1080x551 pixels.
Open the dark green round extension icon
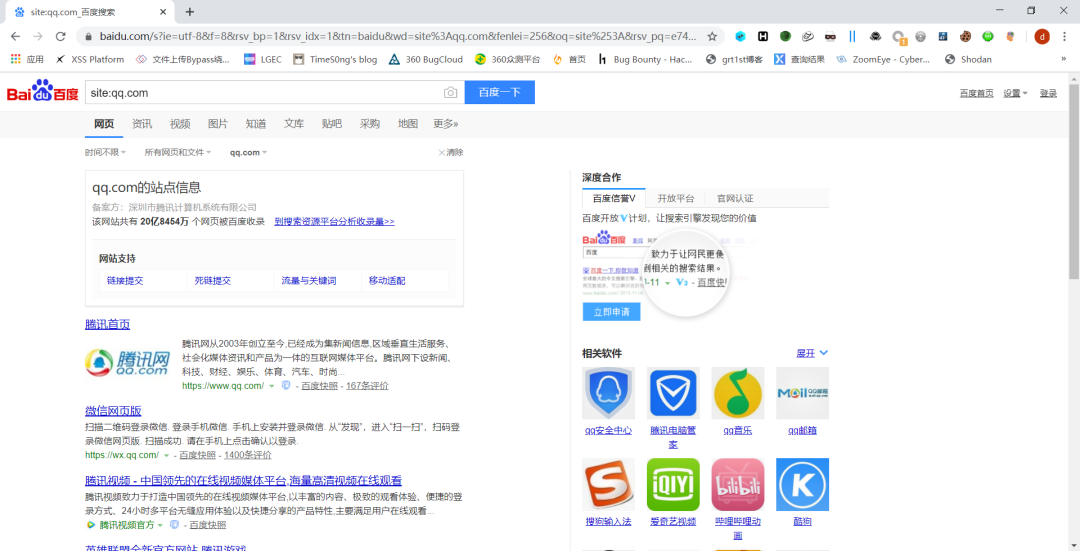point(785,37)
